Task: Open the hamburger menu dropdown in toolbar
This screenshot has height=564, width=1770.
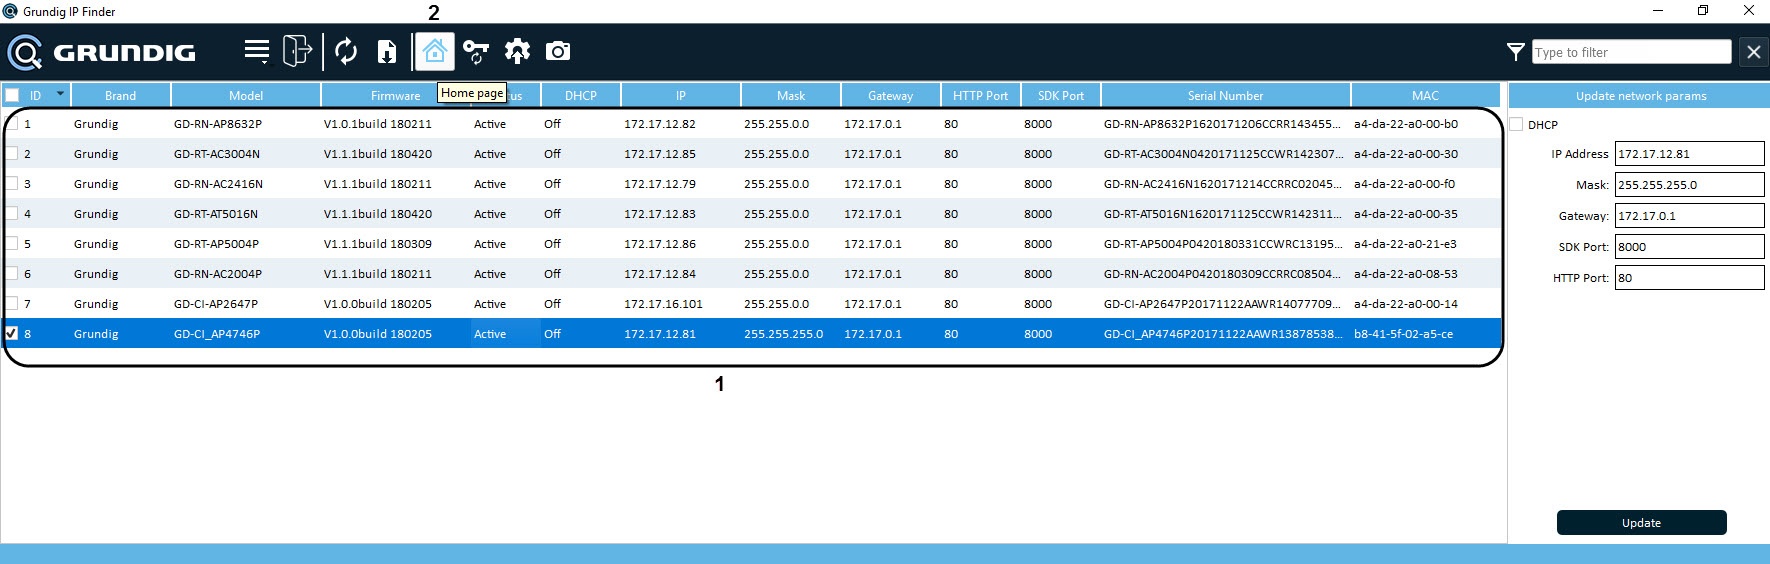Action: coord(257,51)
